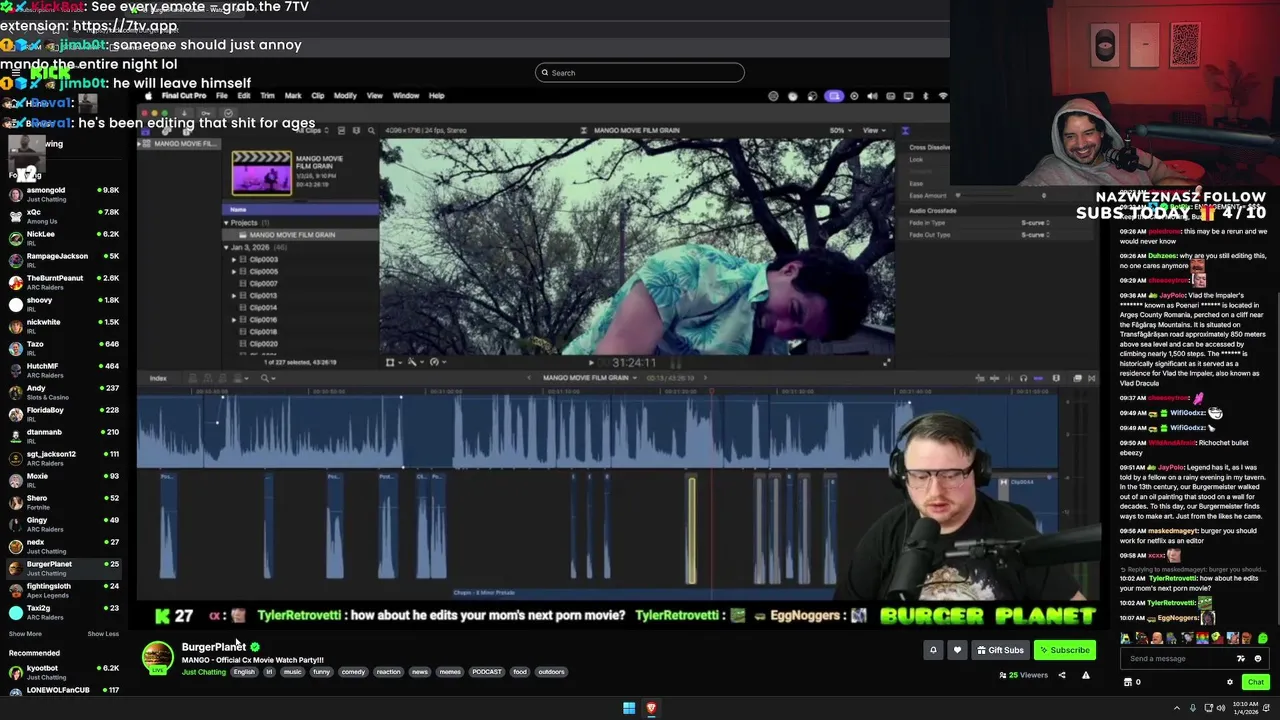The height and width of the screenshot is (720, 1280).
Task: Click the irl tag under stream title
Action: 269,672
